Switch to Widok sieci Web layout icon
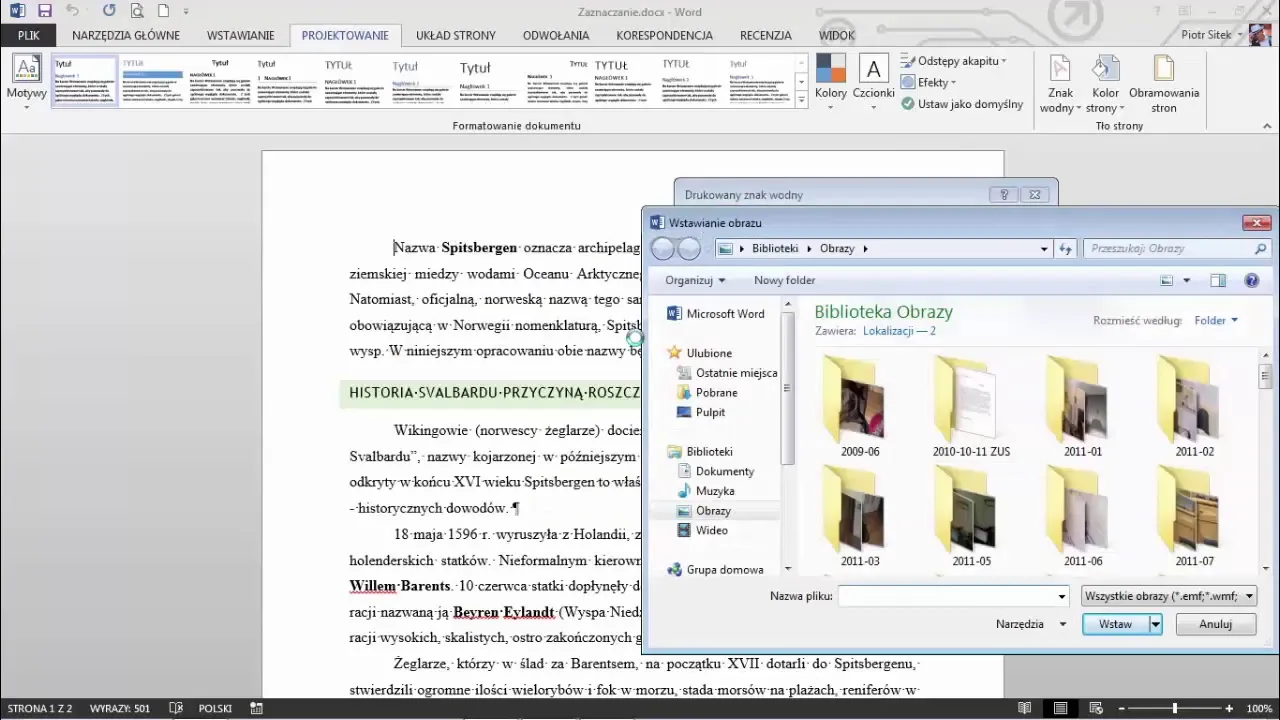The height and width of the screenshot is (720, 1280). 1094,708
